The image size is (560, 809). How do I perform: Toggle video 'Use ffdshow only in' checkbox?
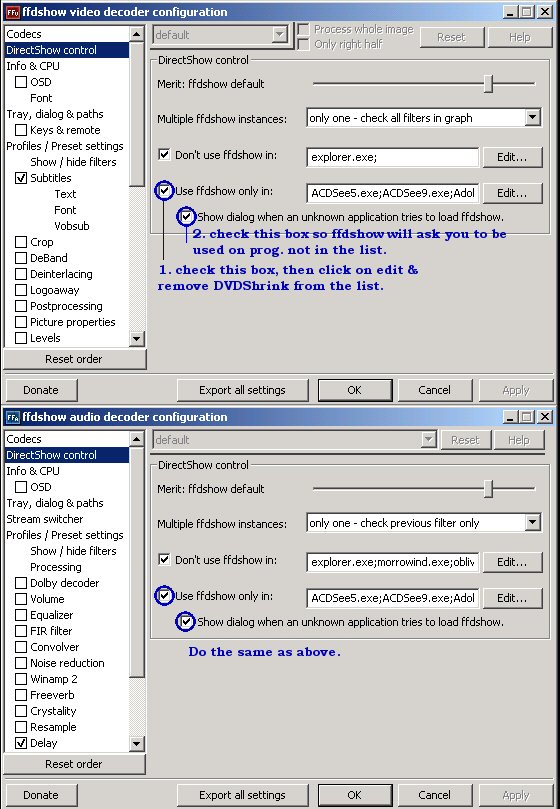tap(164, 191)
